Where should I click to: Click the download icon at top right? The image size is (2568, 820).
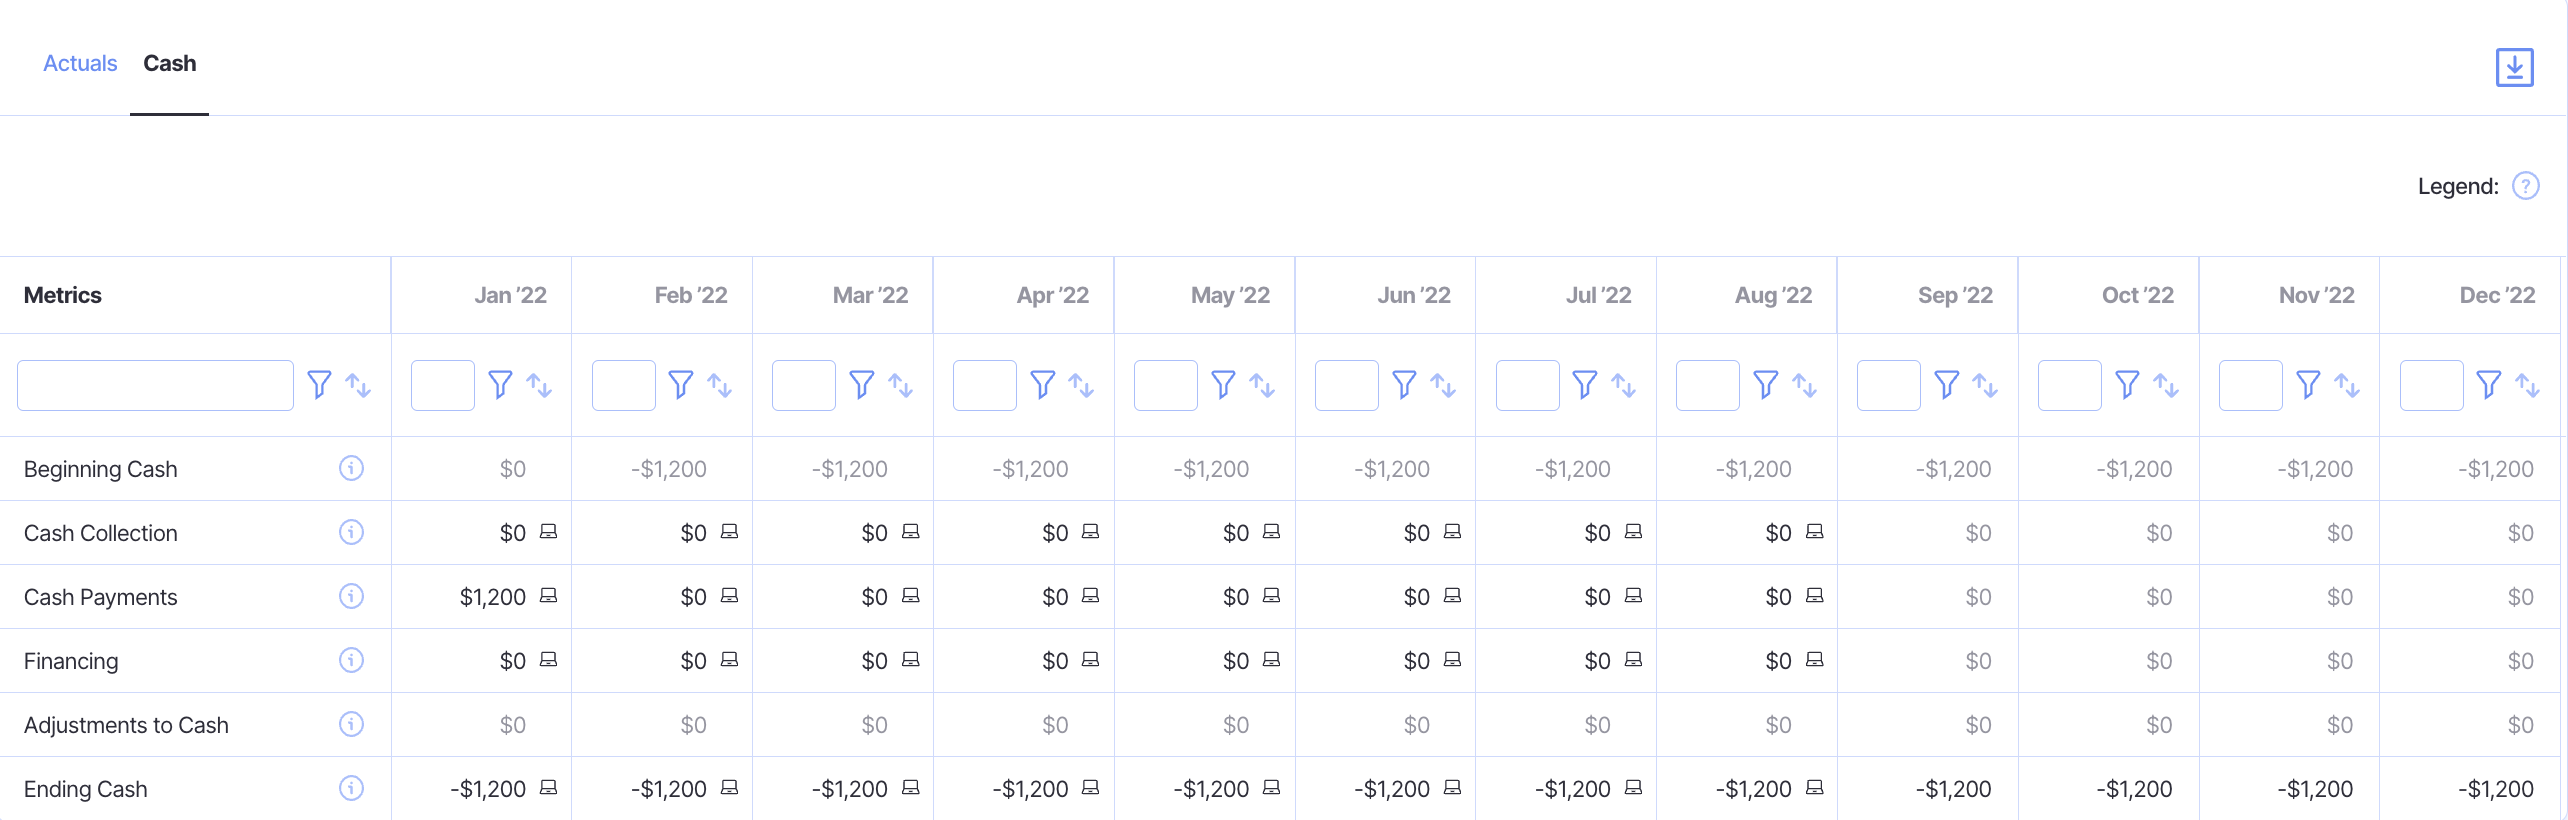point(2514,67)
